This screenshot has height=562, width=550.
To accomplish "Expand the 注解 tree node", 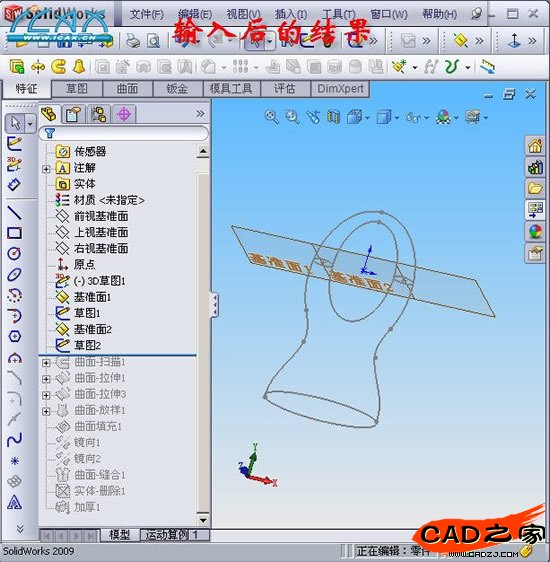I will tap(46, 168).
